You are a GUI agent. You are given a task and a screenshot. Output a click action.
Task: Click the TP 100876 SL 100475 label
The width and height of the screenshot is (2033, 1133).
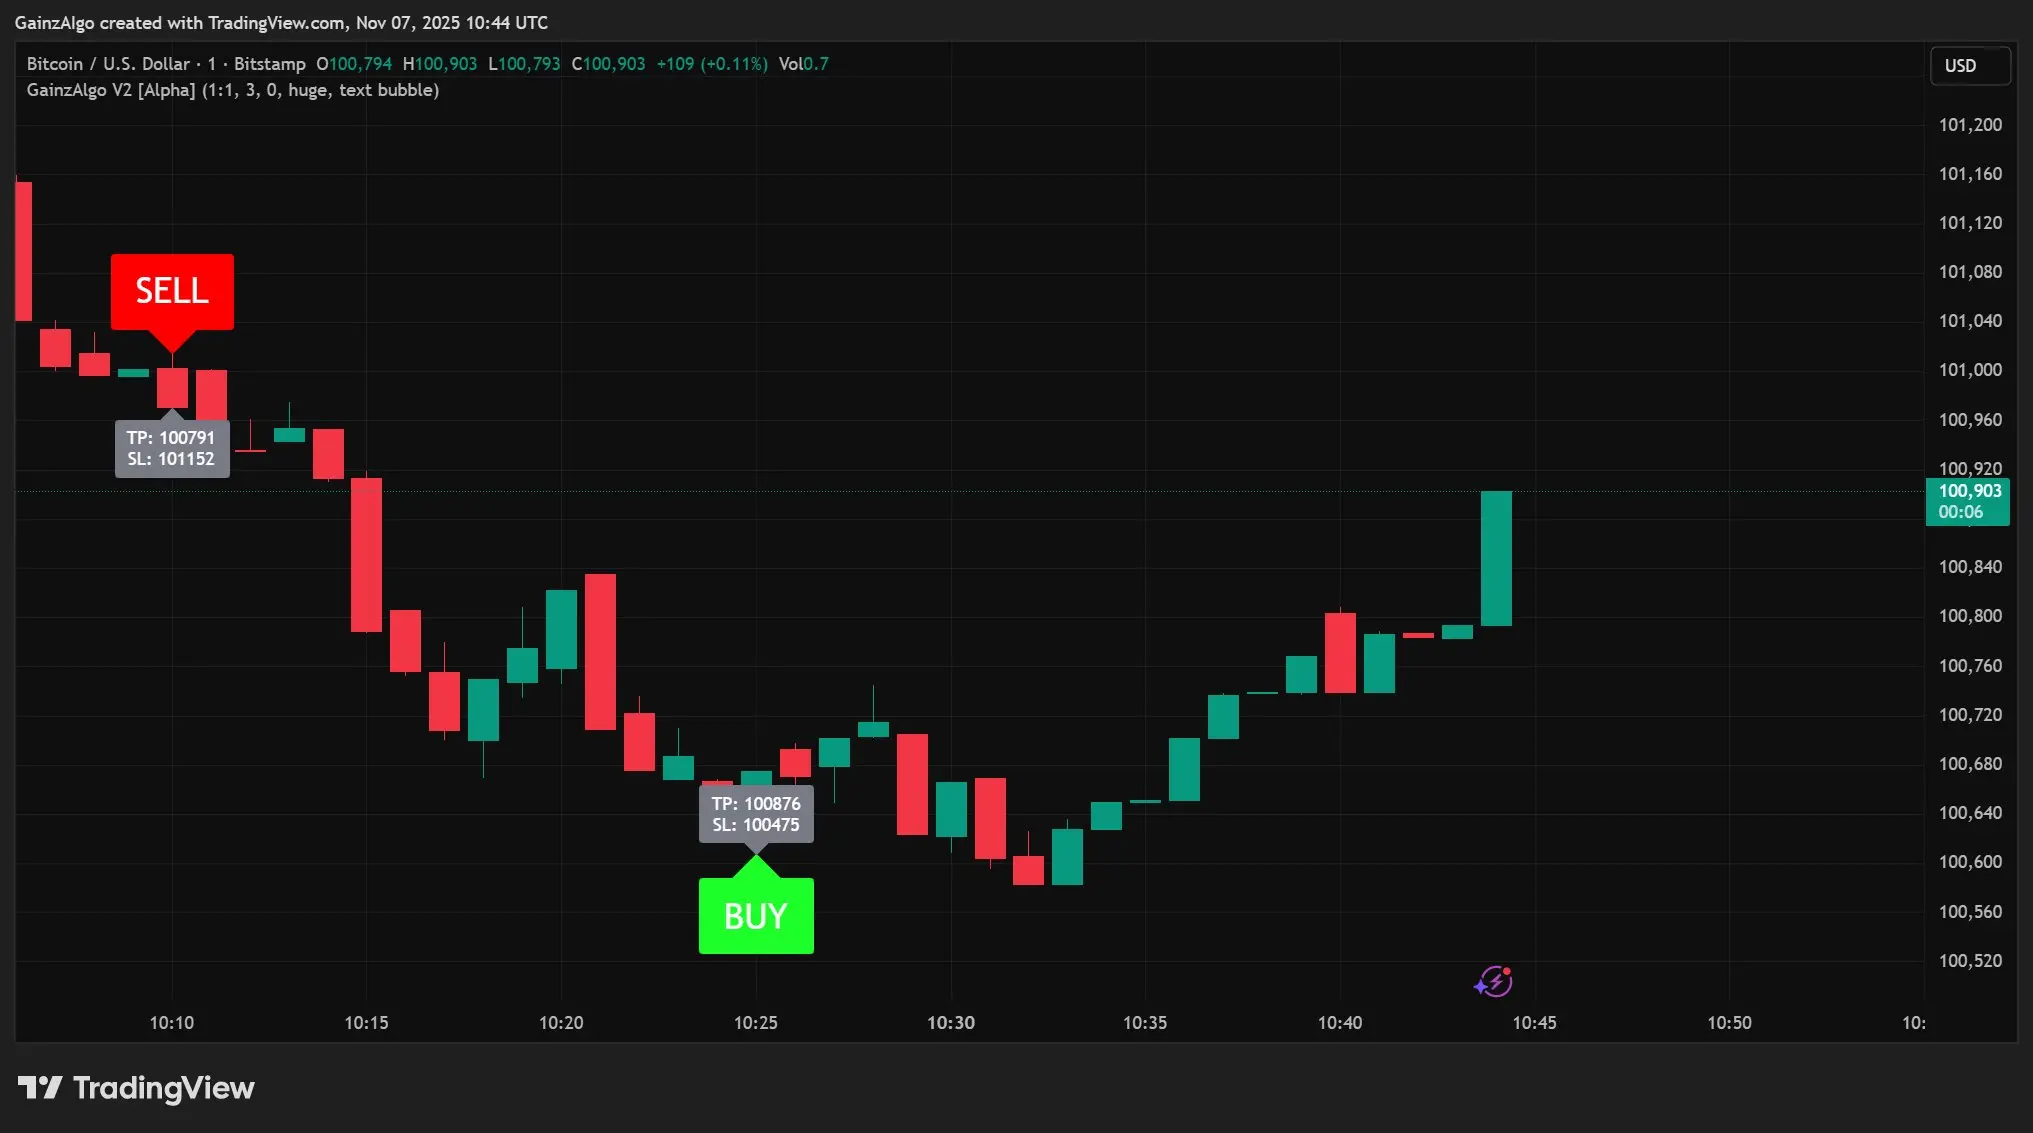(756, 814)
